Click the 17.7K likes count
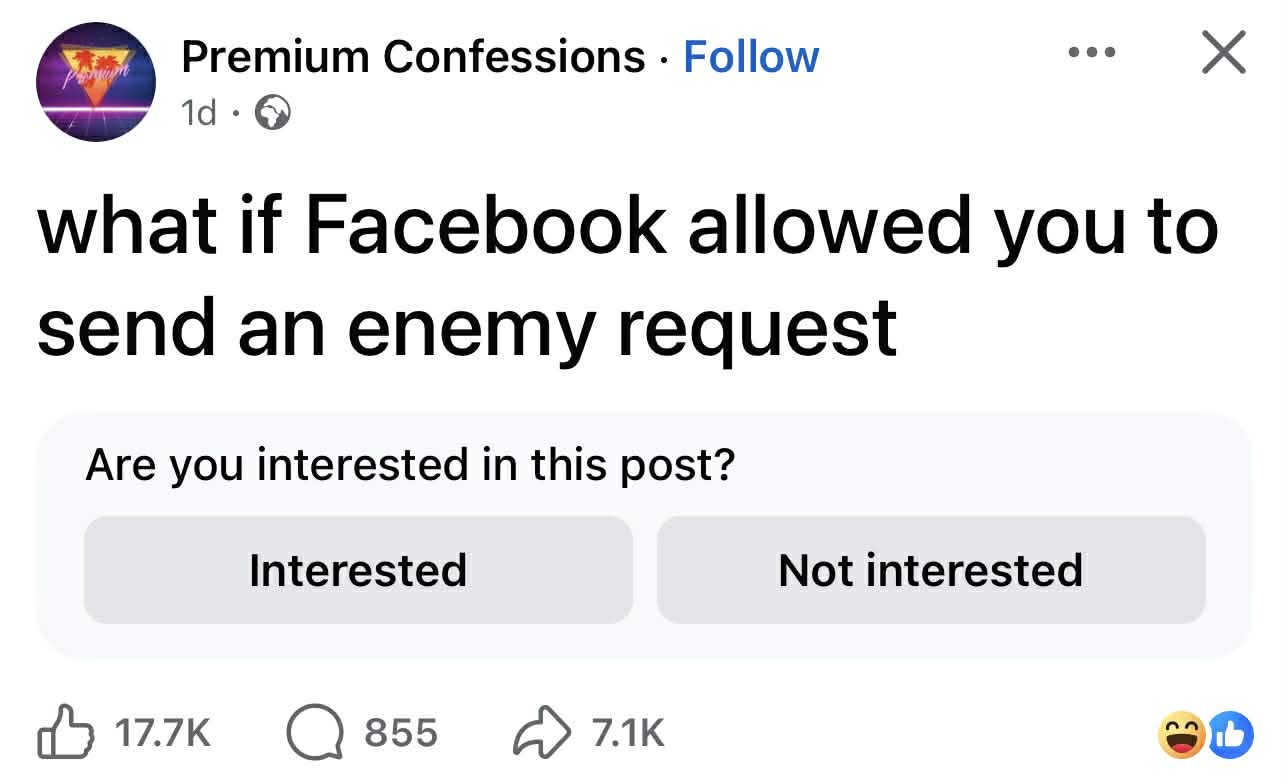The height and width of the screenshot is (784, 1287). coord(163,734)
